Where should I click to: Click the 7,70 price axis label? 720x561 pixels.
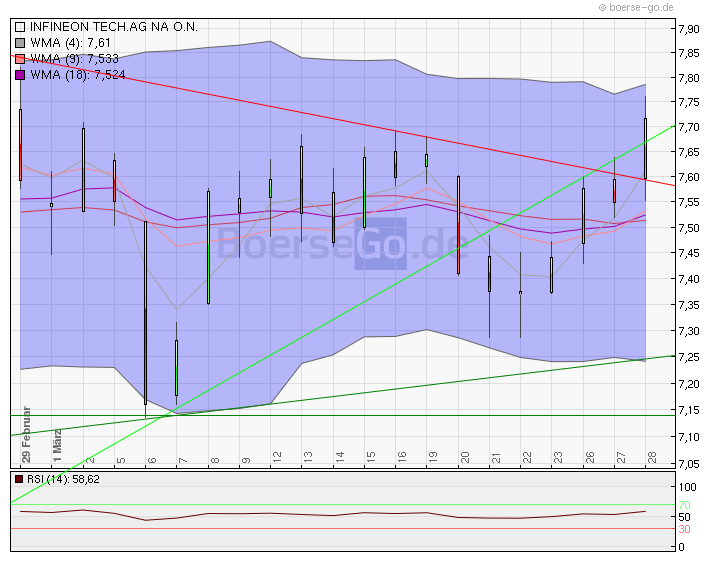coord(689,127)
